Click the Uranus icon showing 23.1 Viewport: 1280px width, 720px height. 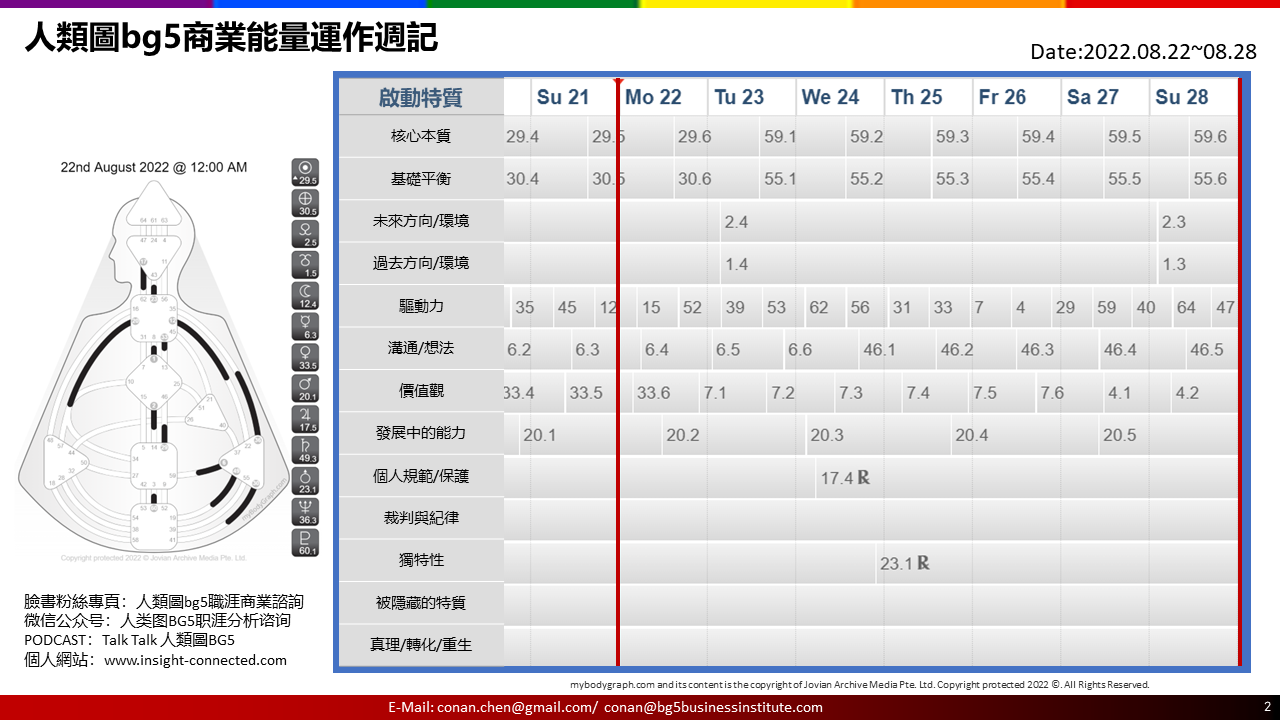point(305,481)
